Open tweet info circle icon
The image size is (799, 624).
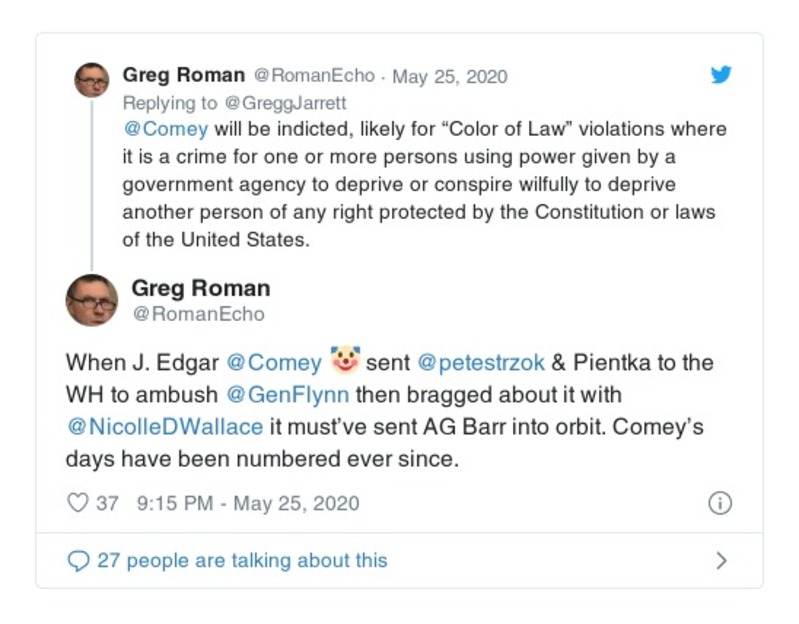pos(719,503)
